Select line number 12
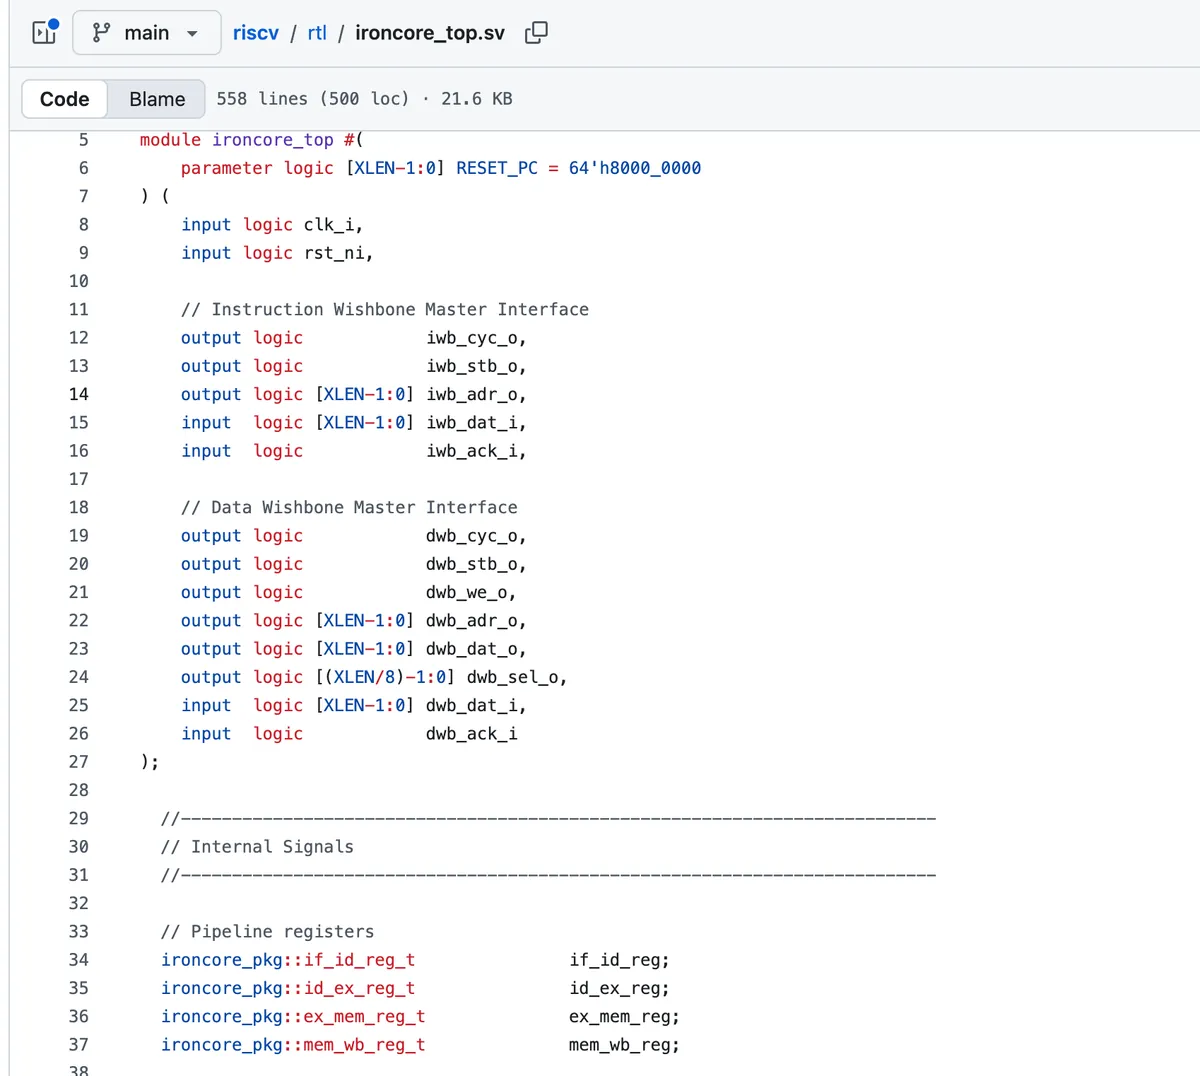 79,338
